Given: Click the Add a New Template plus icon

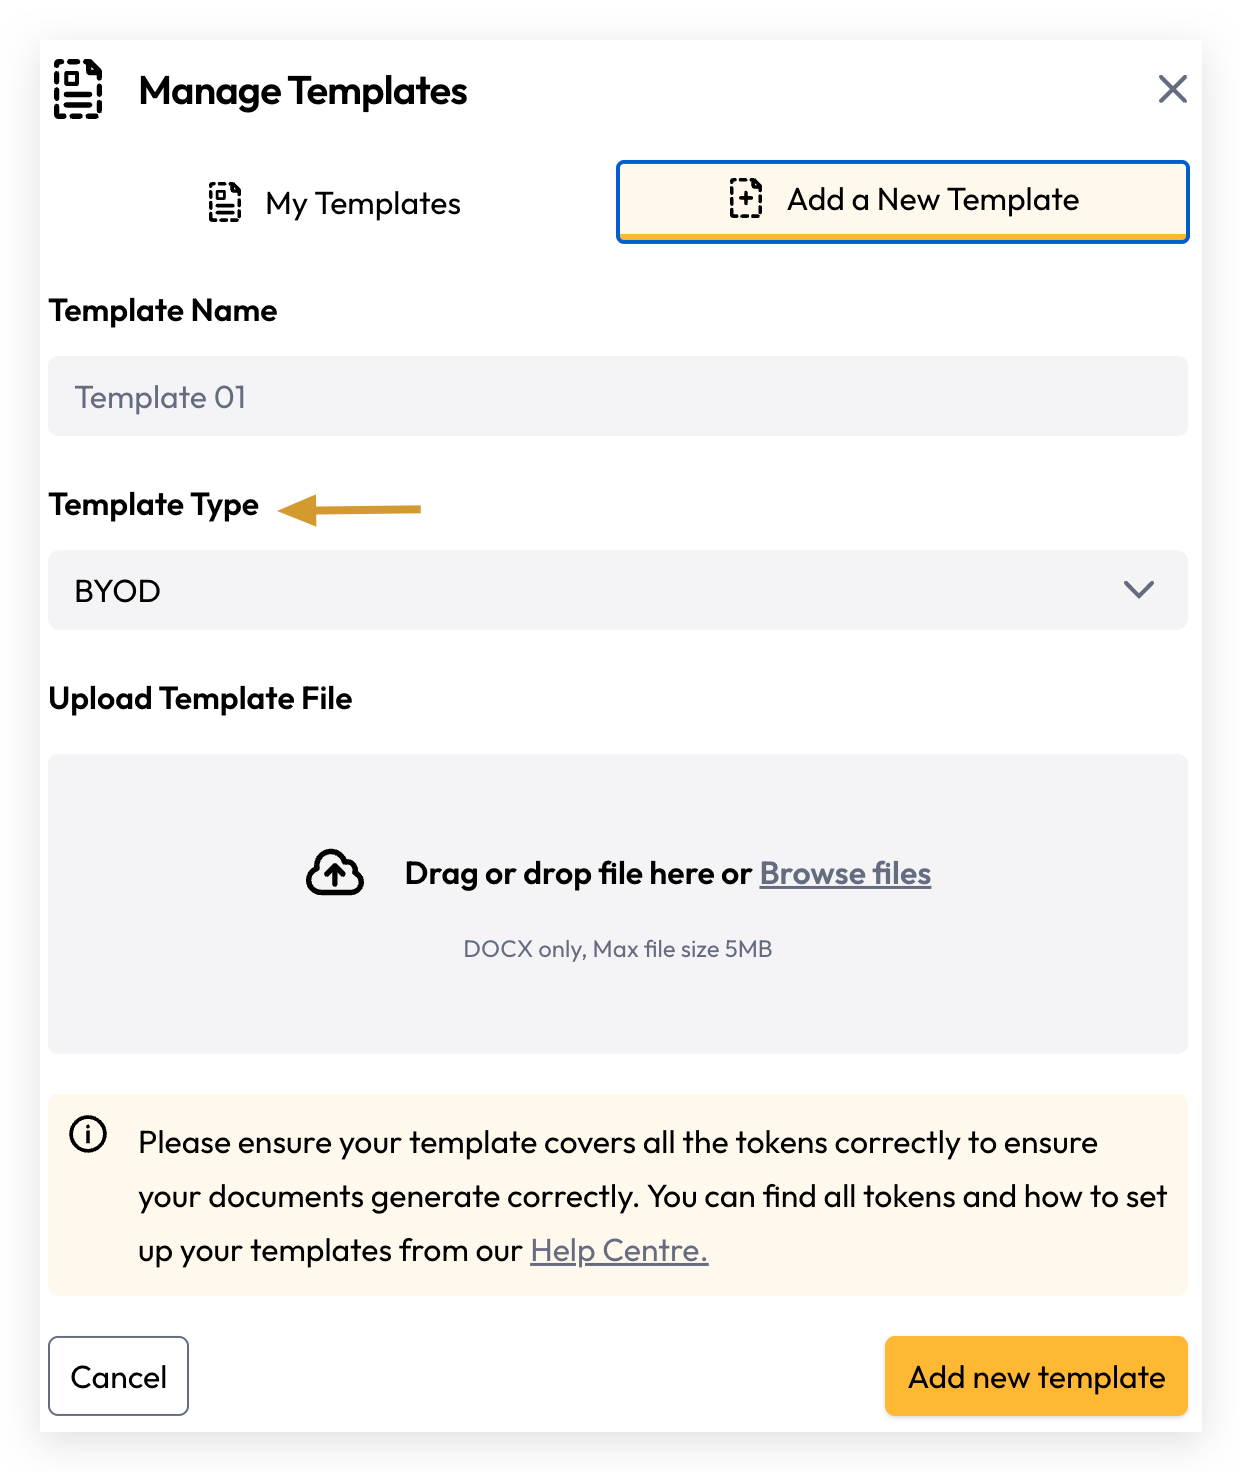Looking at the screenshot, I should [x=746, y=198].
